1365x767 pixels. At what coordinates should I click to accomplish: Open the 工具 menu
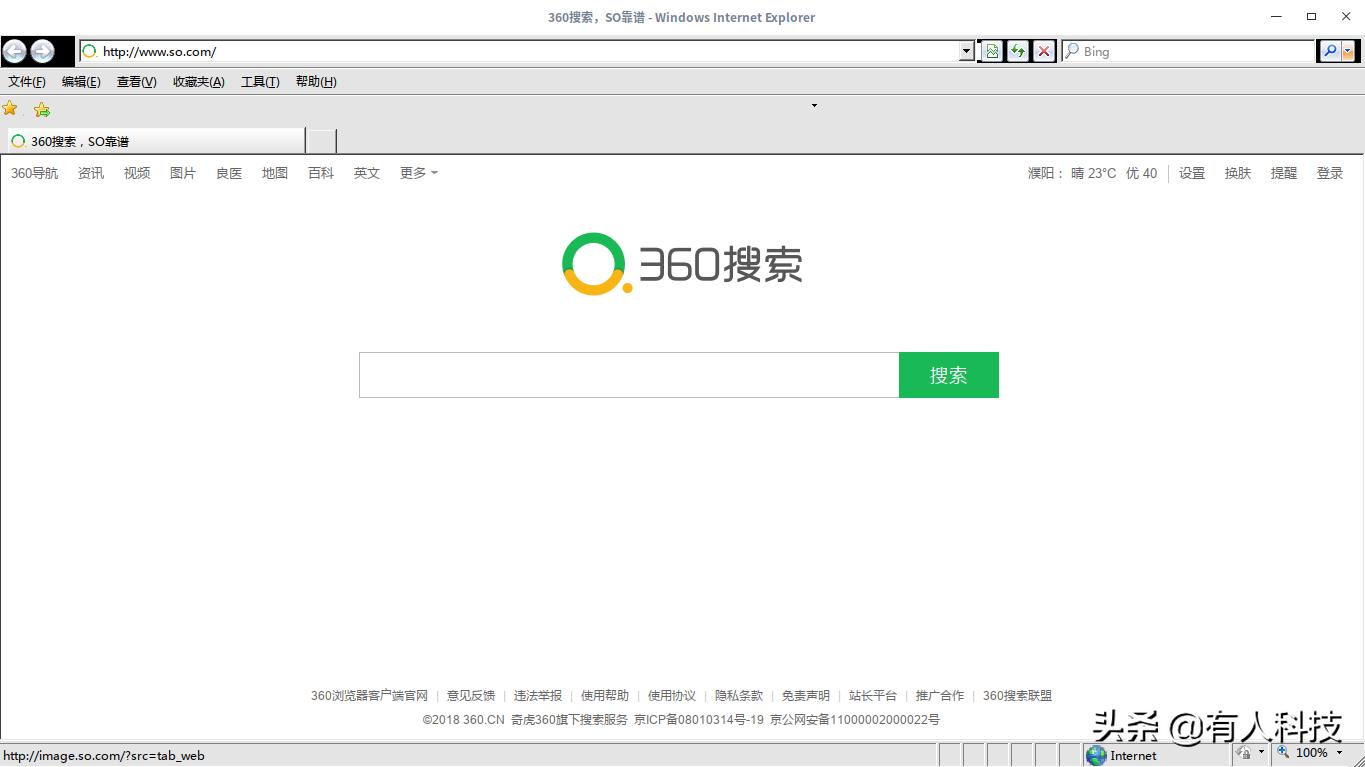click(259, 82)
